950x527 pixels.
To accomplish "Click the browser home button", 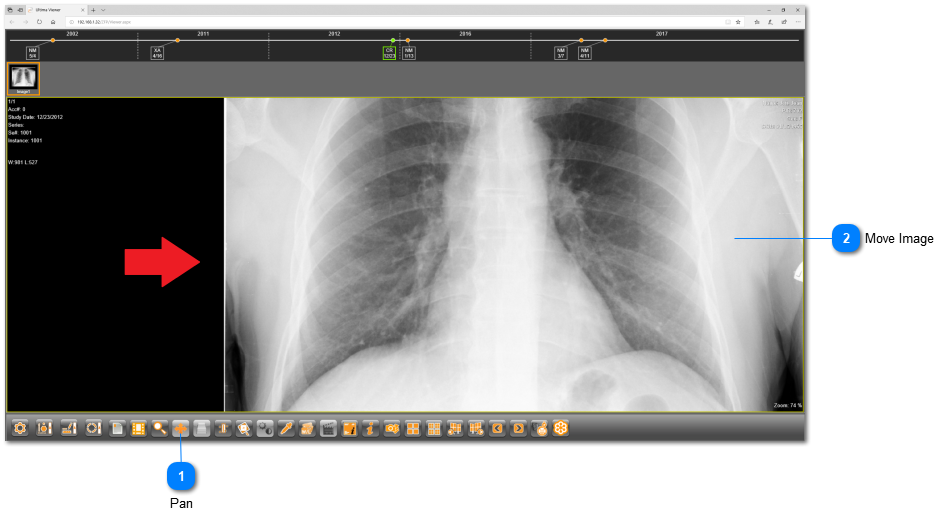I will [x=53, y=22].
